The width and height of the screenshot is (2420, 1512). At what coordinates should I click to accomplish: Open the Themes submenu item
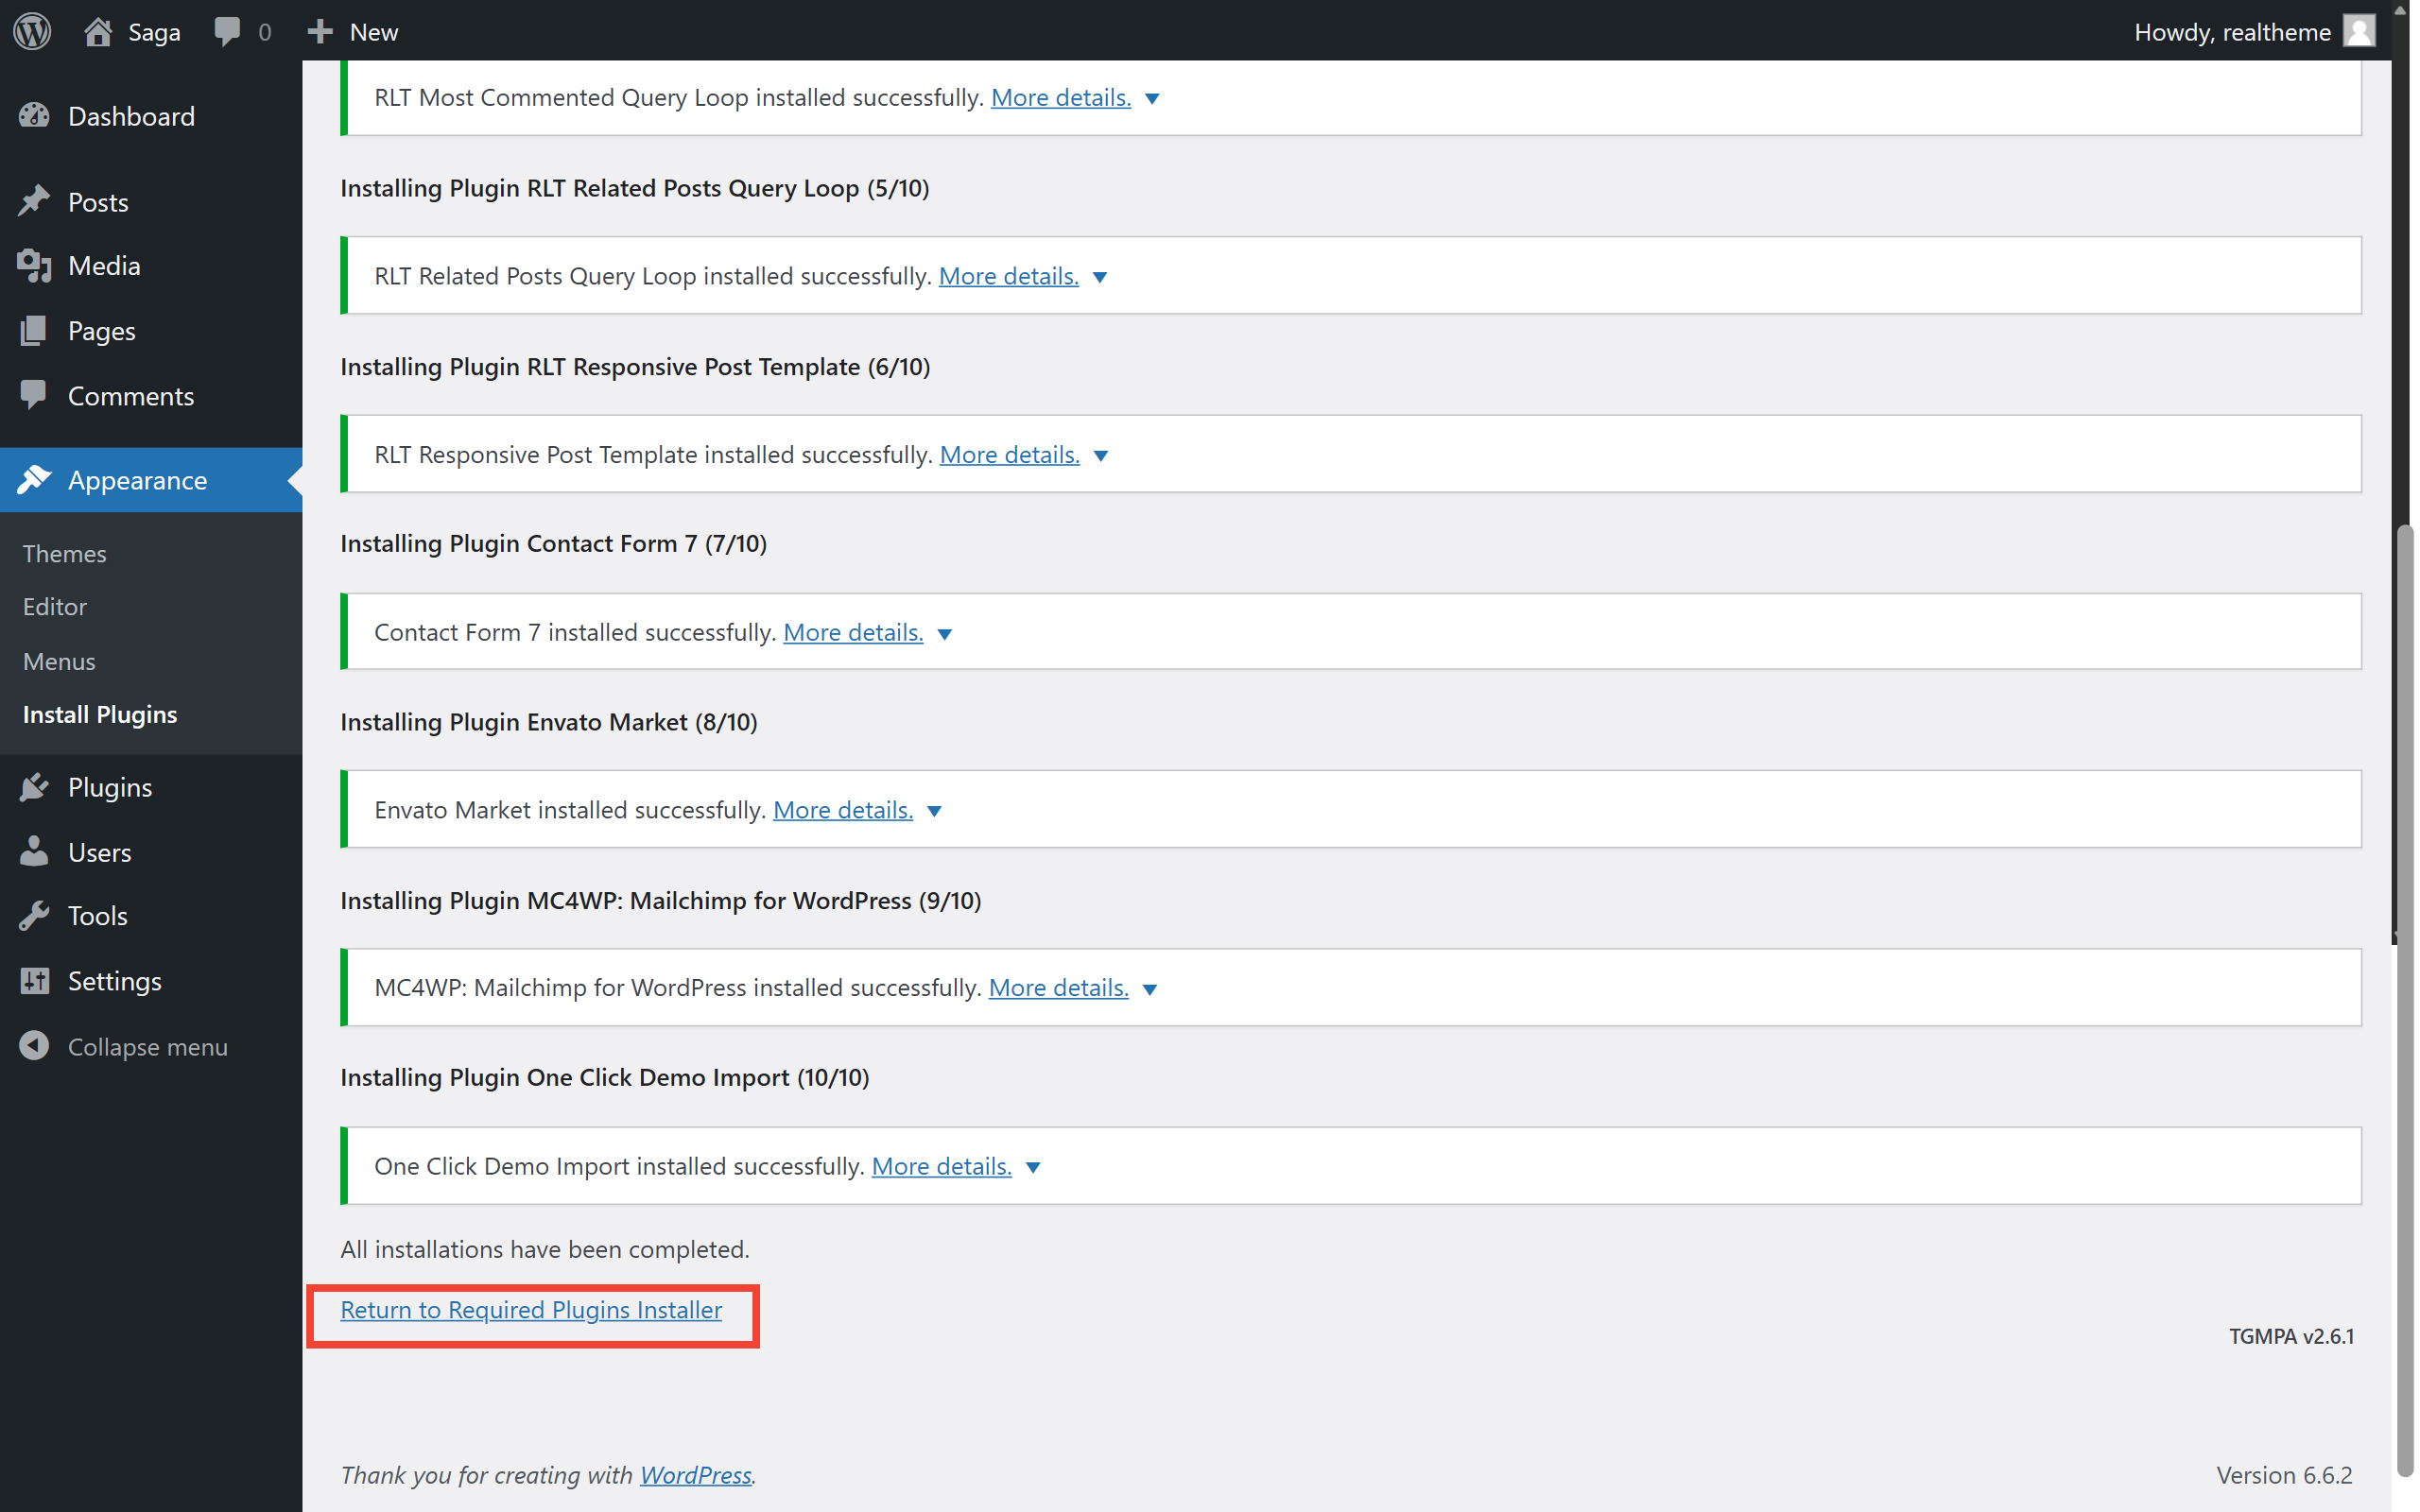64,553
